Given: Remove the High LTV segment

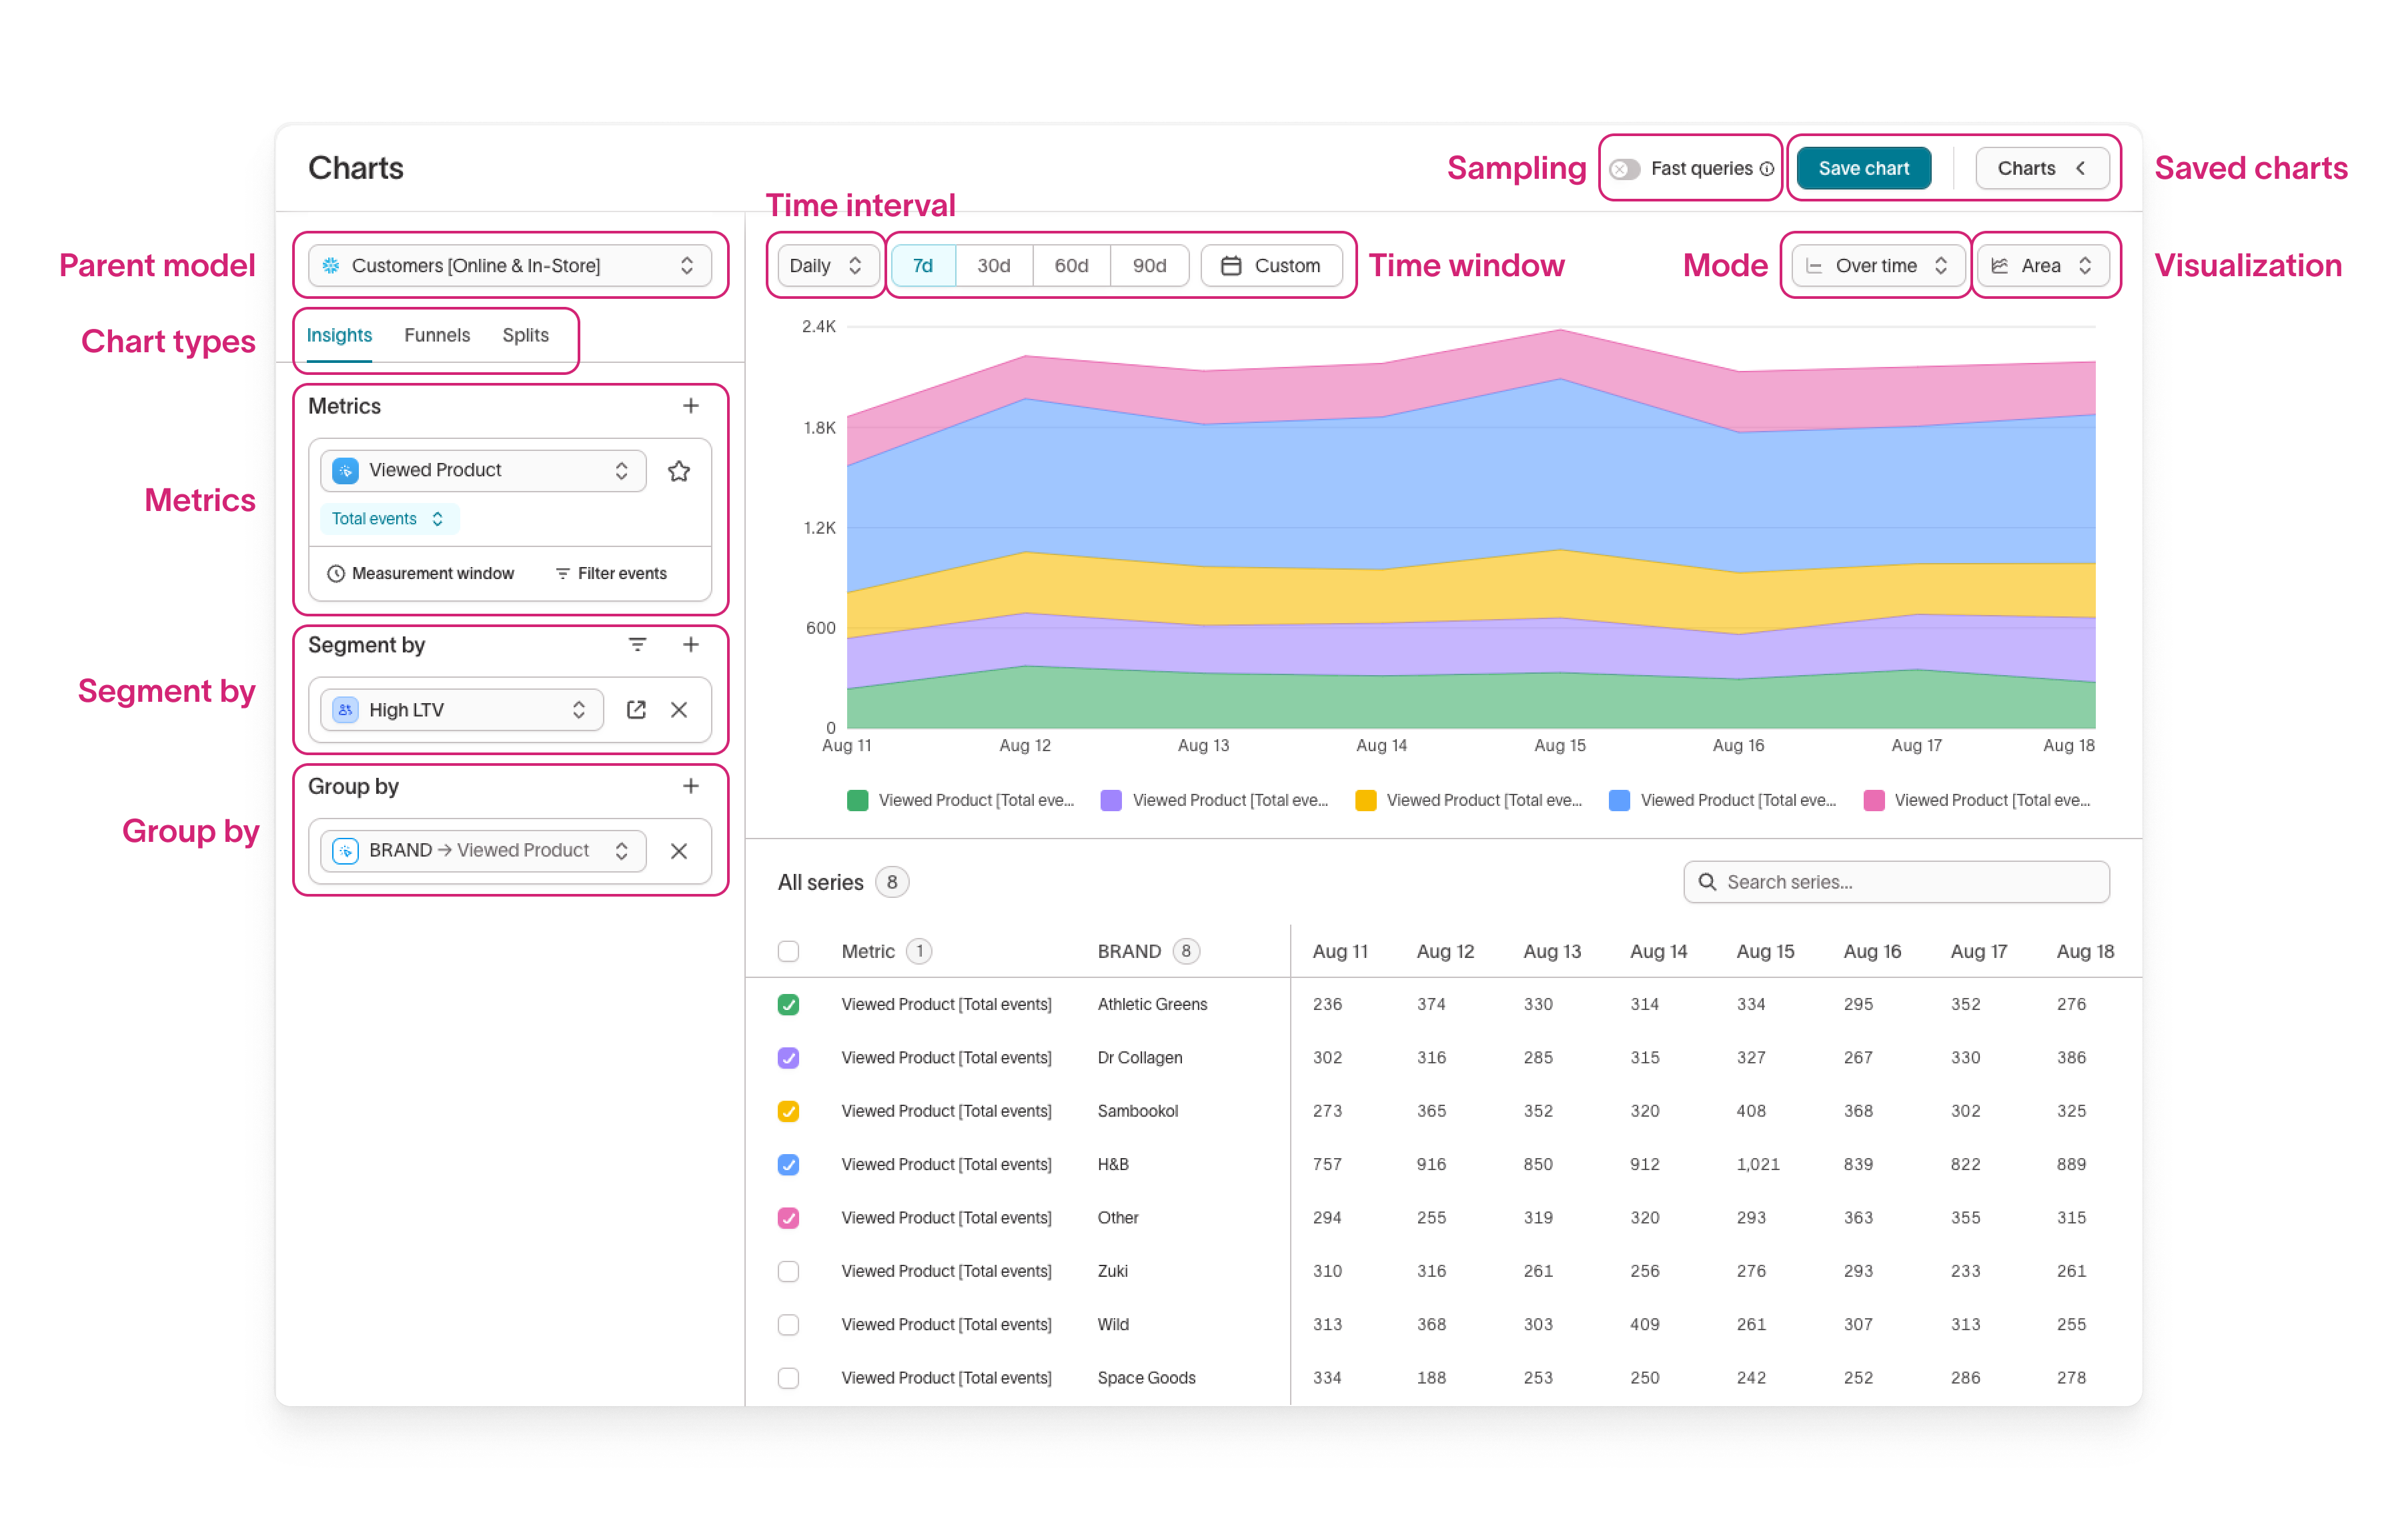Looking at the screenshot, I should pos(679,710).
